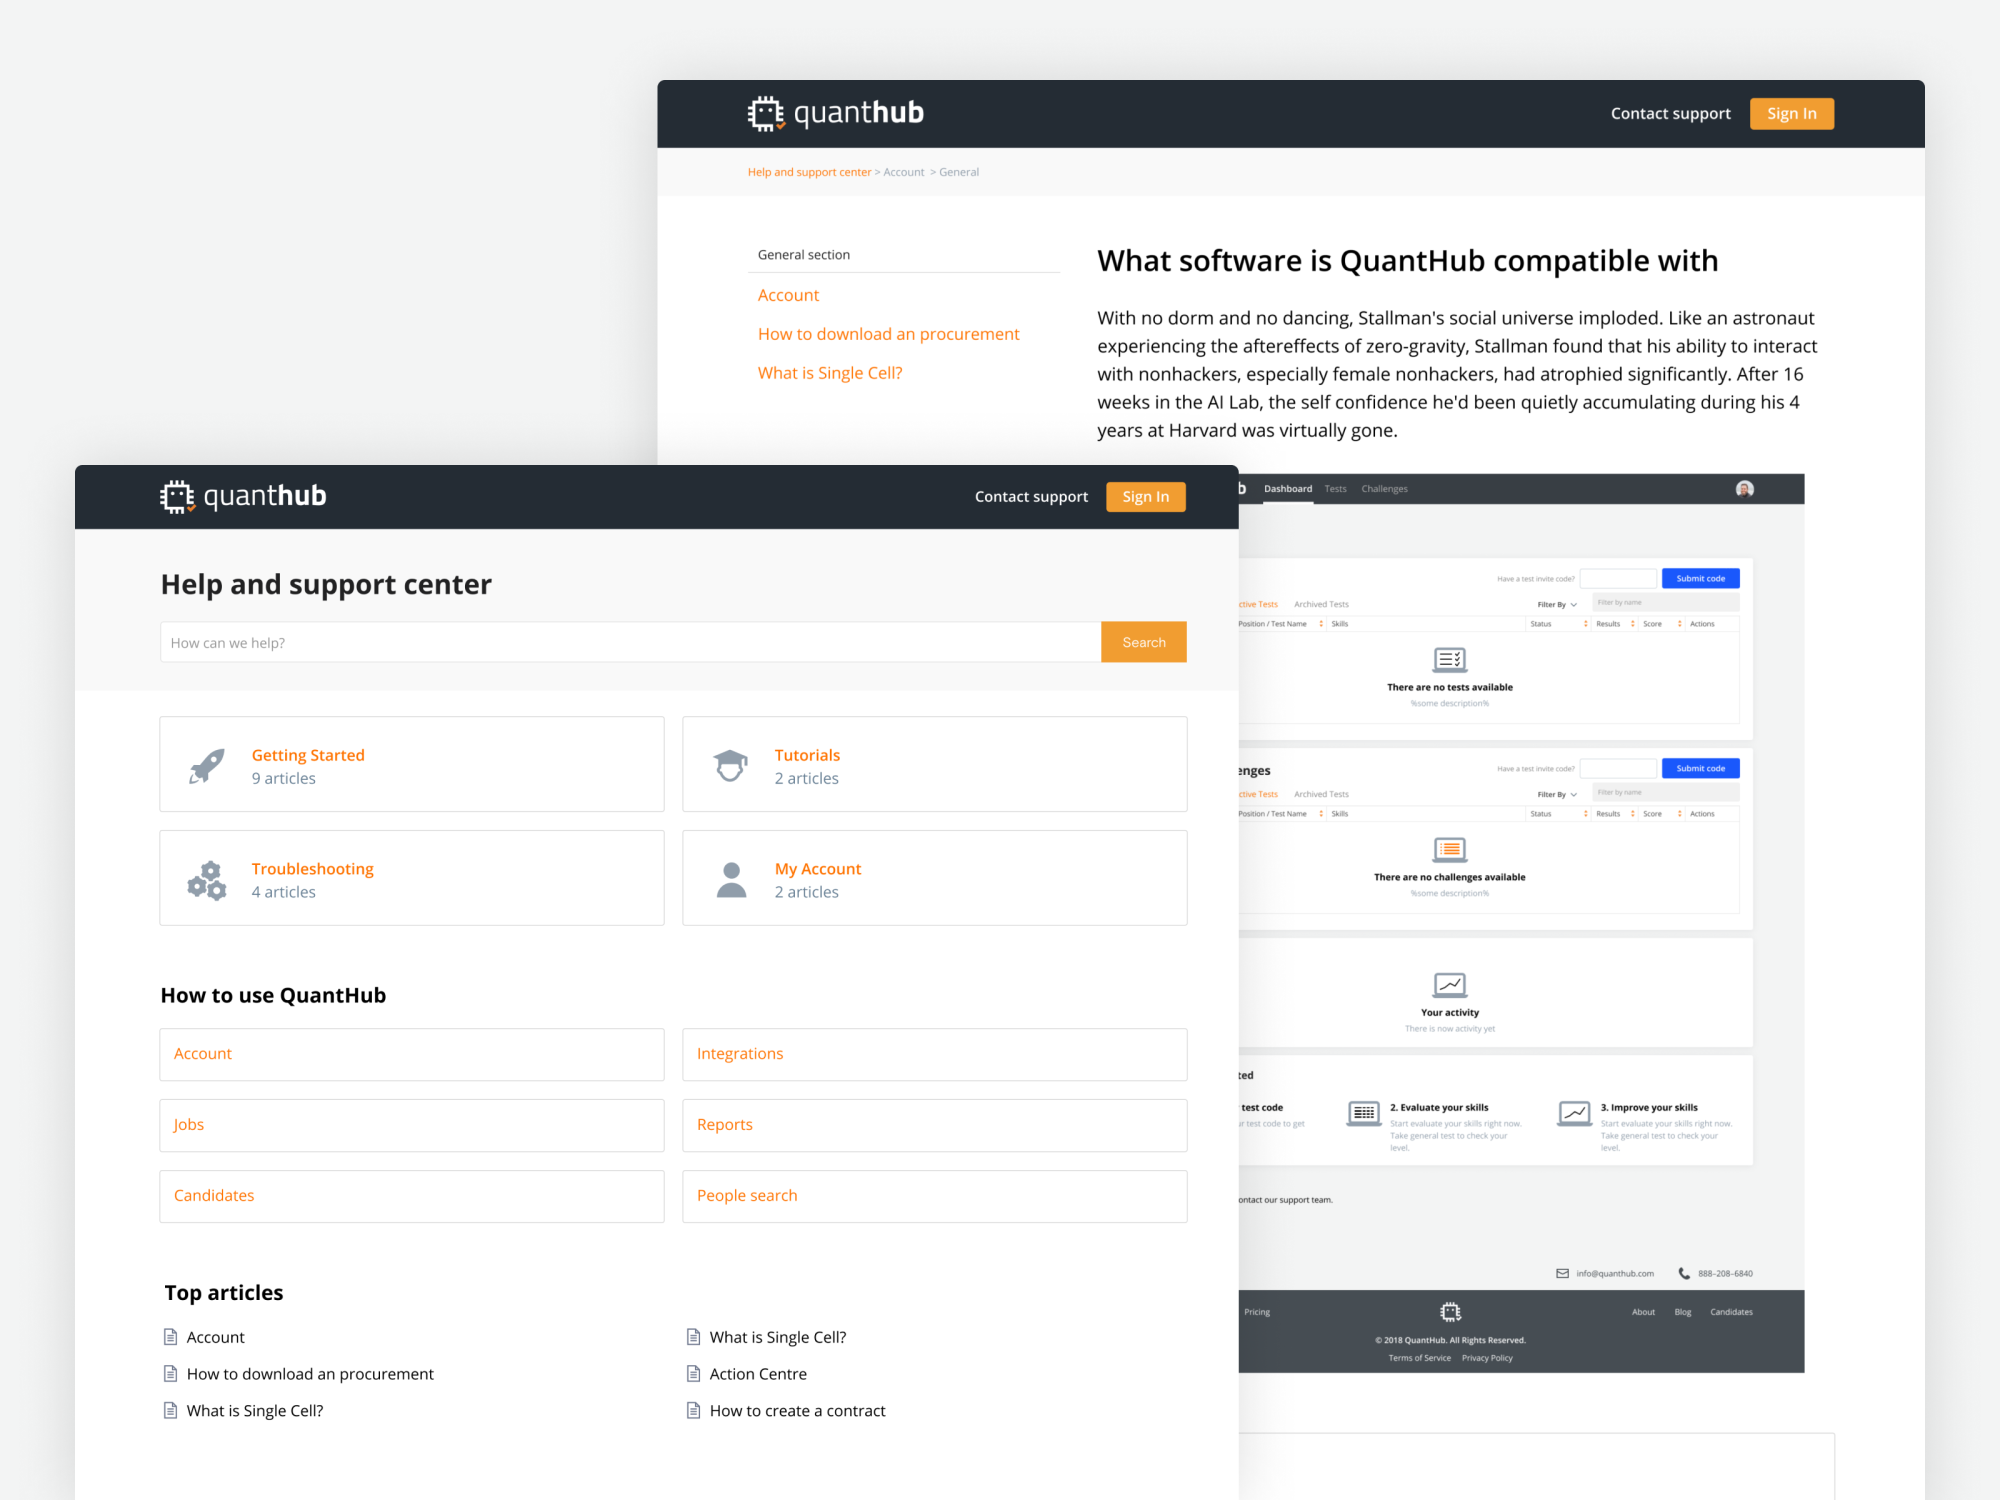This screenshot has height=1500, width=2000.
Task: Open the Integrations topic box
Action: coord(935,1054)
